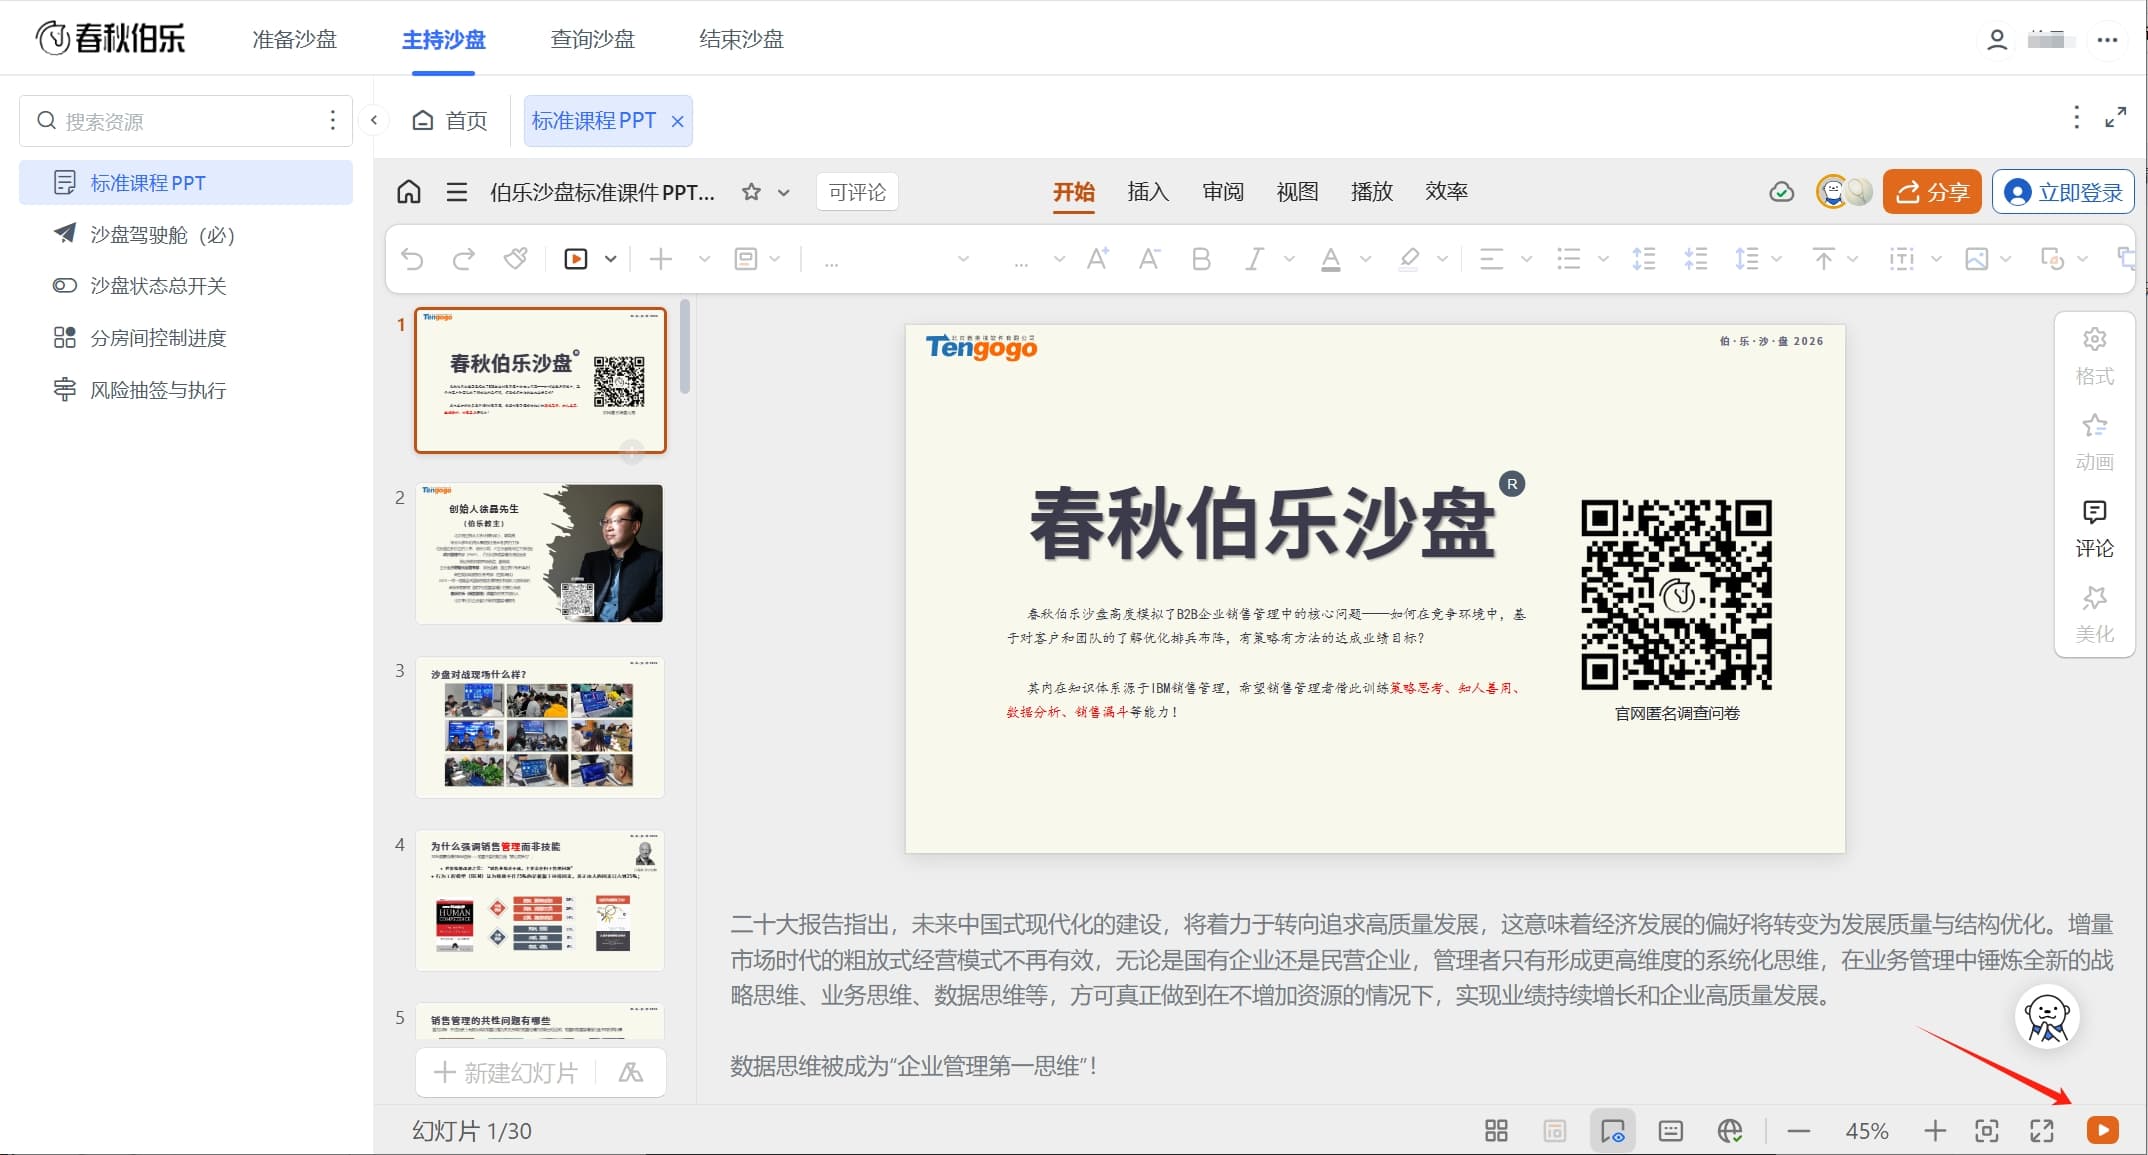Click the text direction icon
This screenshot has height=1155, width=2148.
pyautogui.click(x=1901, y=259)
